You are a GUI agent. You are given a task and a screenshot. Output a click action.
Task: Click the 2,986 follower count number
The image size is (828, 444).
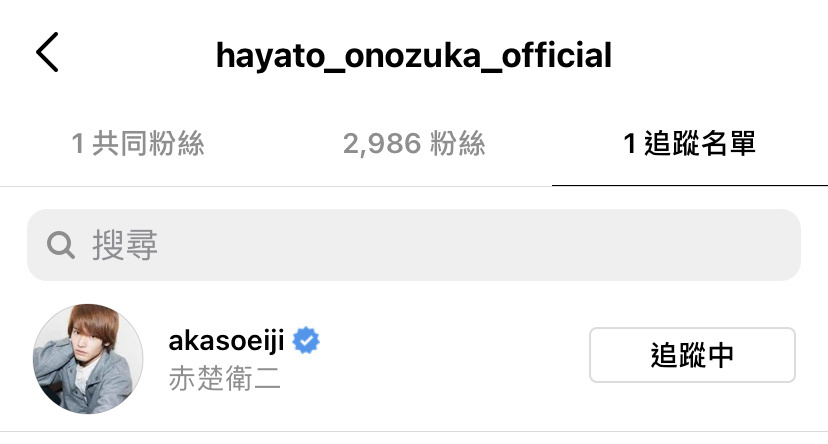click(x=382, y=144)
